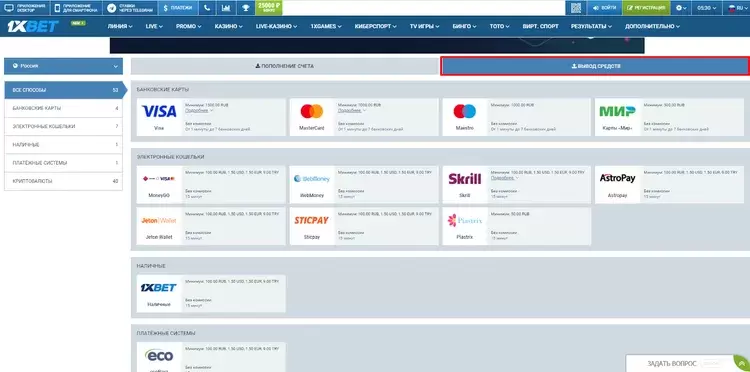Image resolution: width=750 pixels, height=372 pixels.
Task: Switch to Вывод средств tab
Action: (x=595, y=66)
